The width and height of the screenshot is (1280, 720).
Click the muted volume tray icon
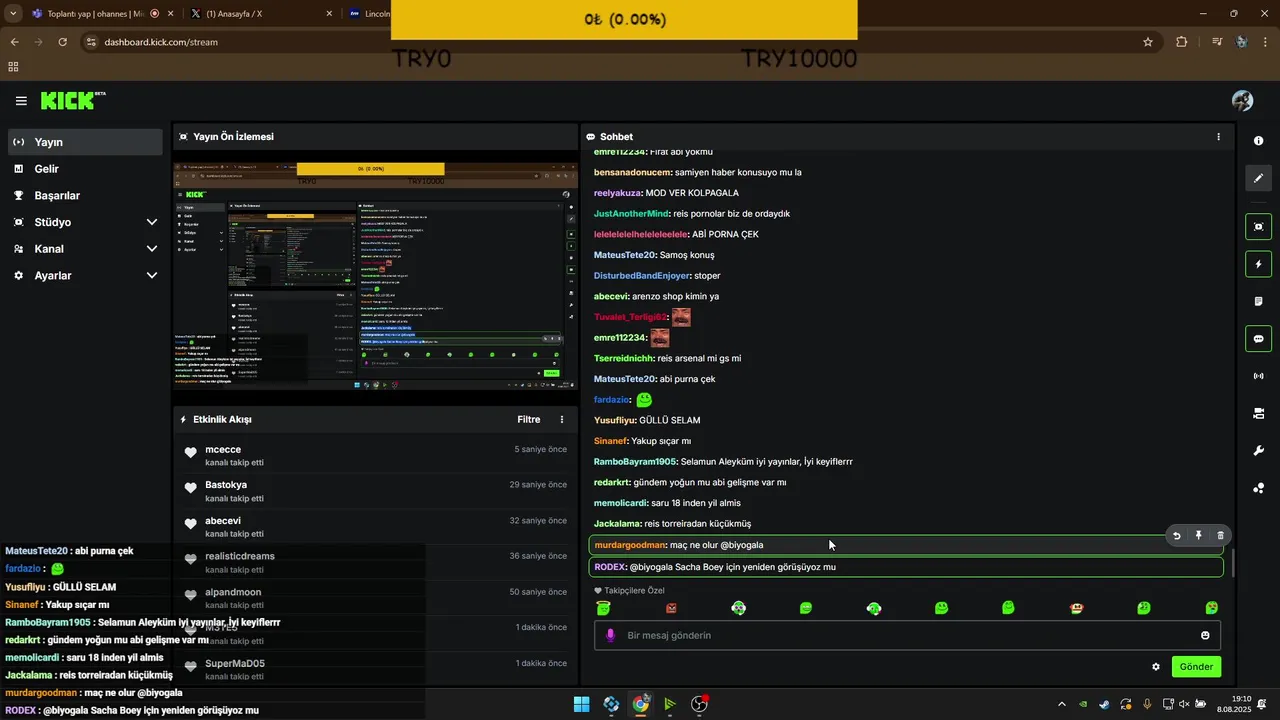tap(1184, 704)
